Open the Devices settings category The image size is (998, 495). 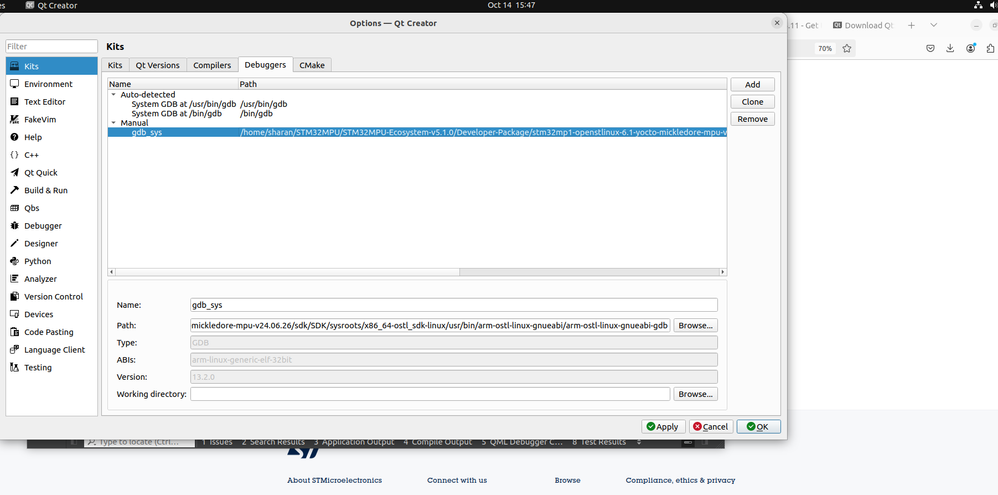[52, 314]
